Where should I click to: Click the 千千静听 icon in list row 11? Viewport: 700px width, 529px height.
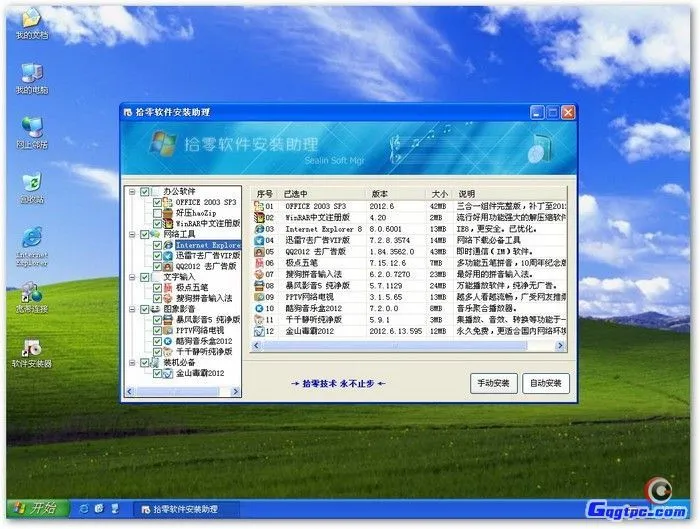259,320
